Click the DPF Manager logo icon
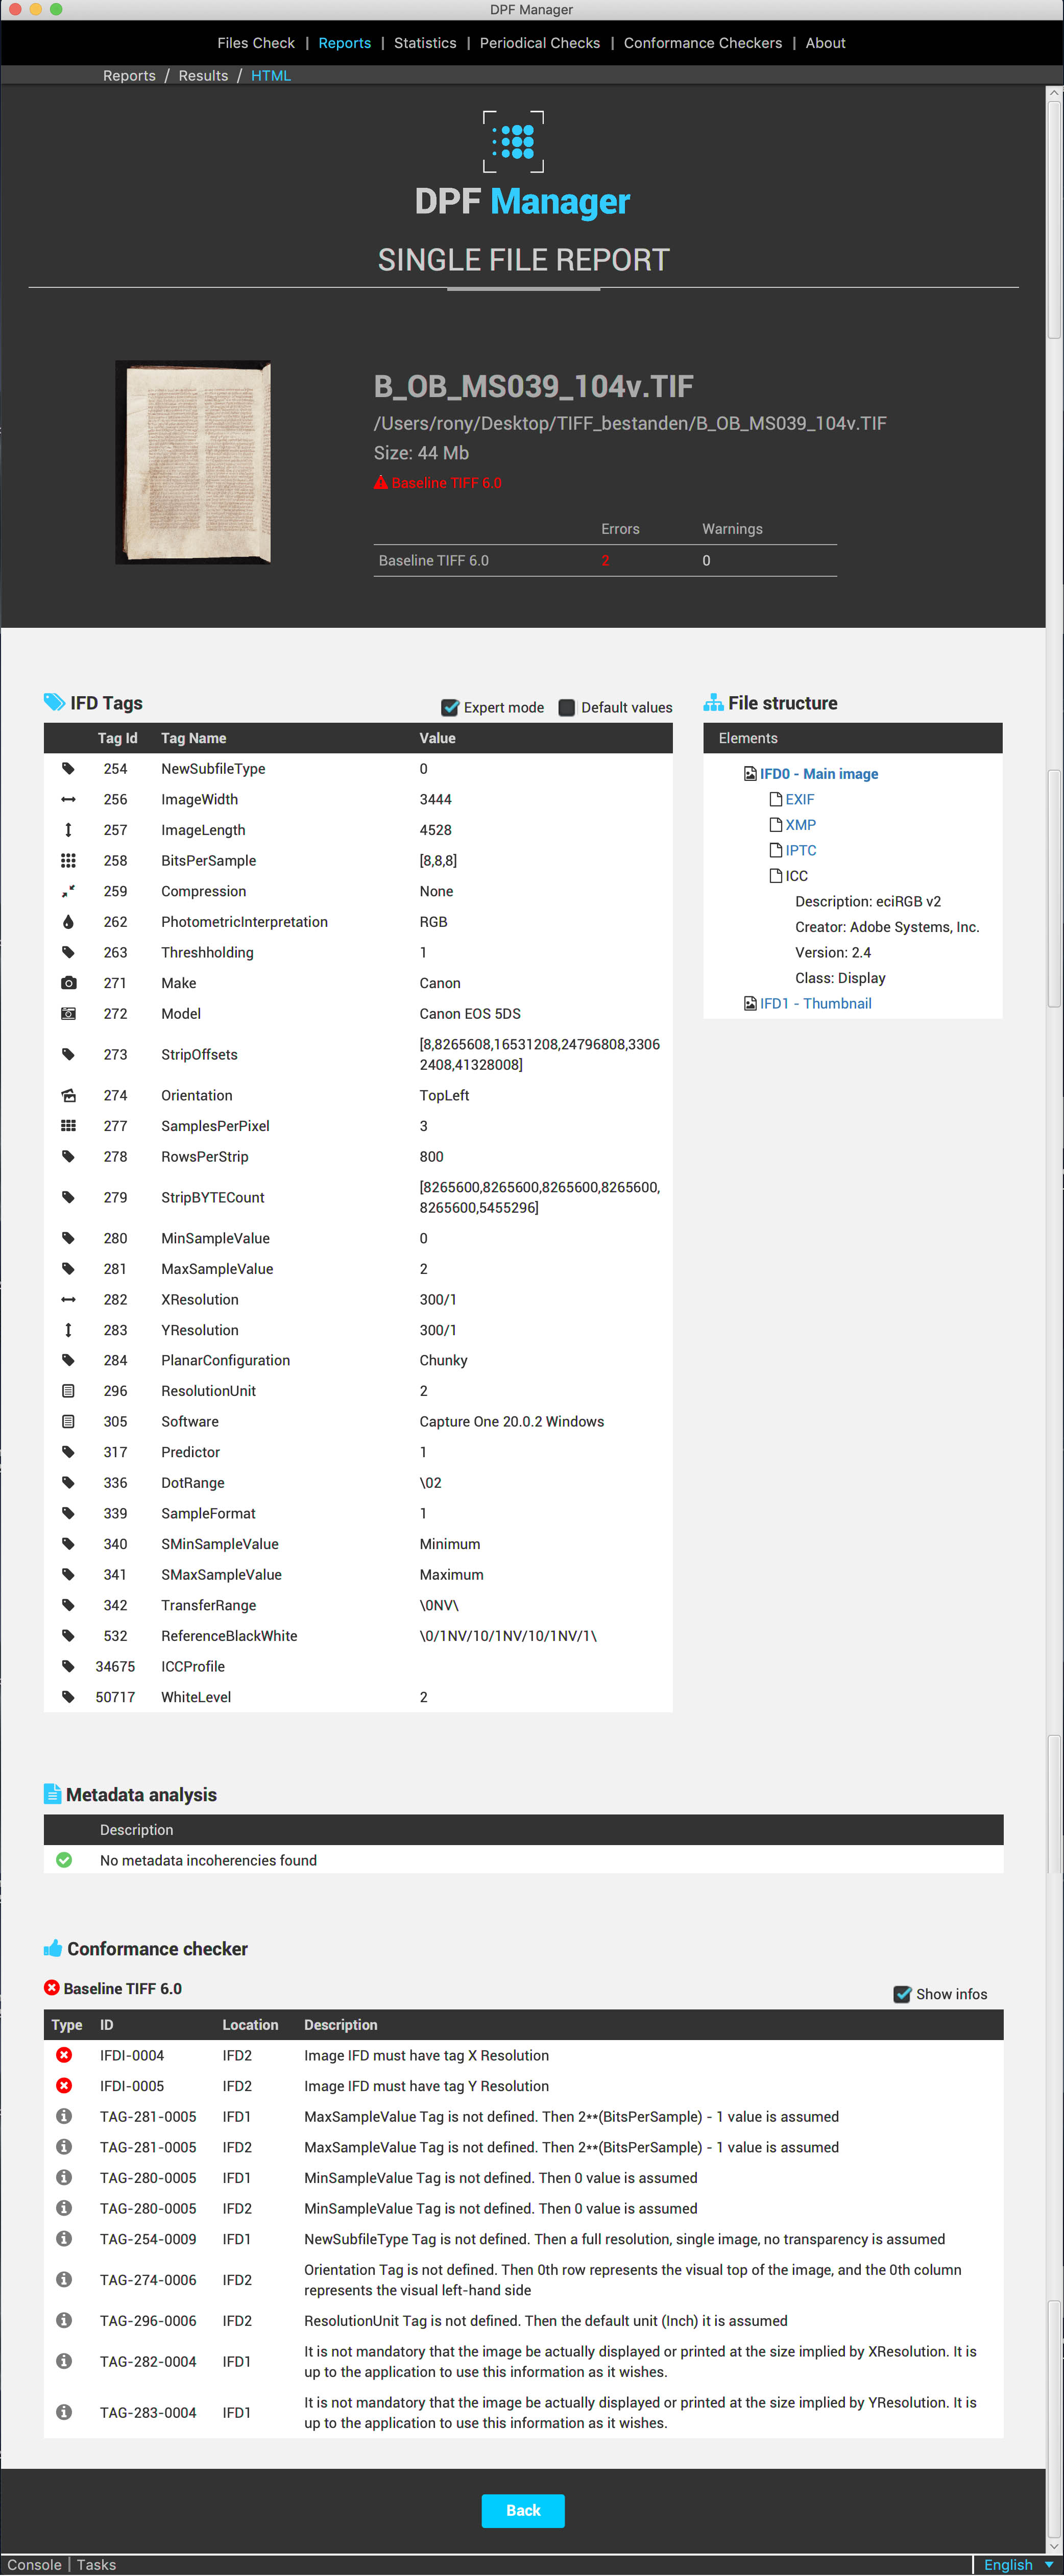Screen dimensions: 1064x2576 [514, 141]
